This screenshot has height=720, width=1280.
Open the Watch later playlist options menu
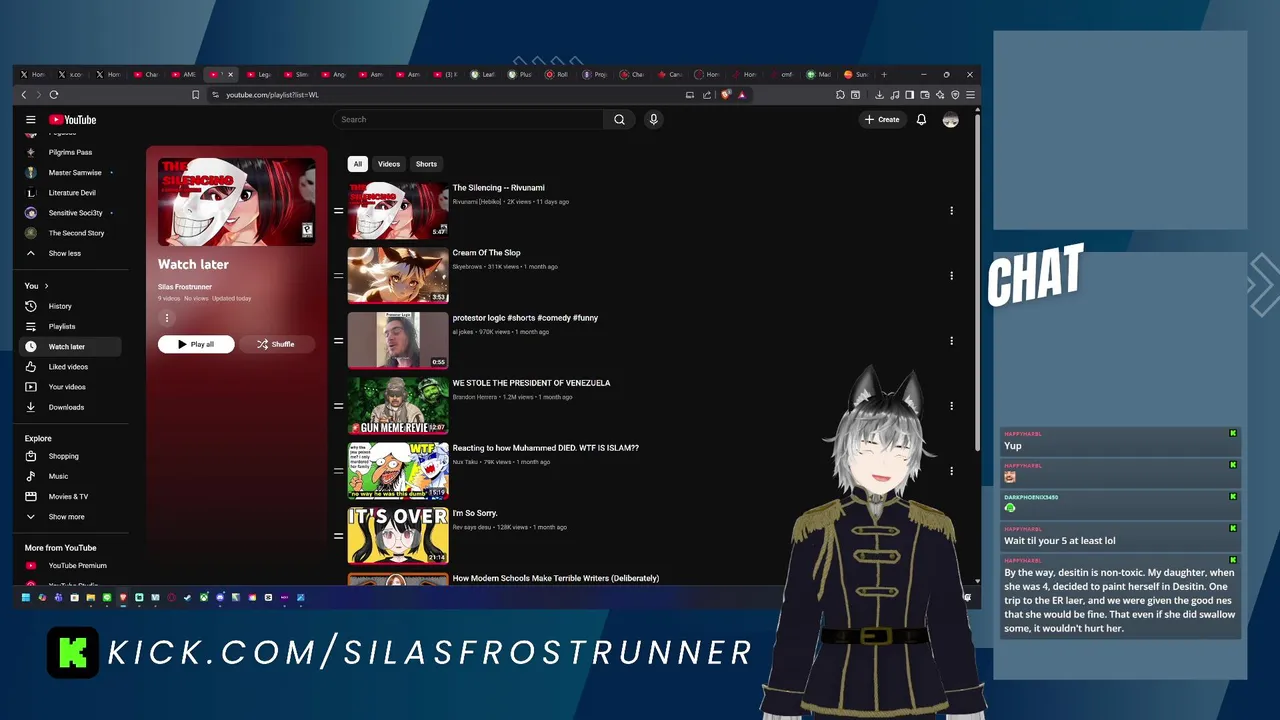coord(167,318)
